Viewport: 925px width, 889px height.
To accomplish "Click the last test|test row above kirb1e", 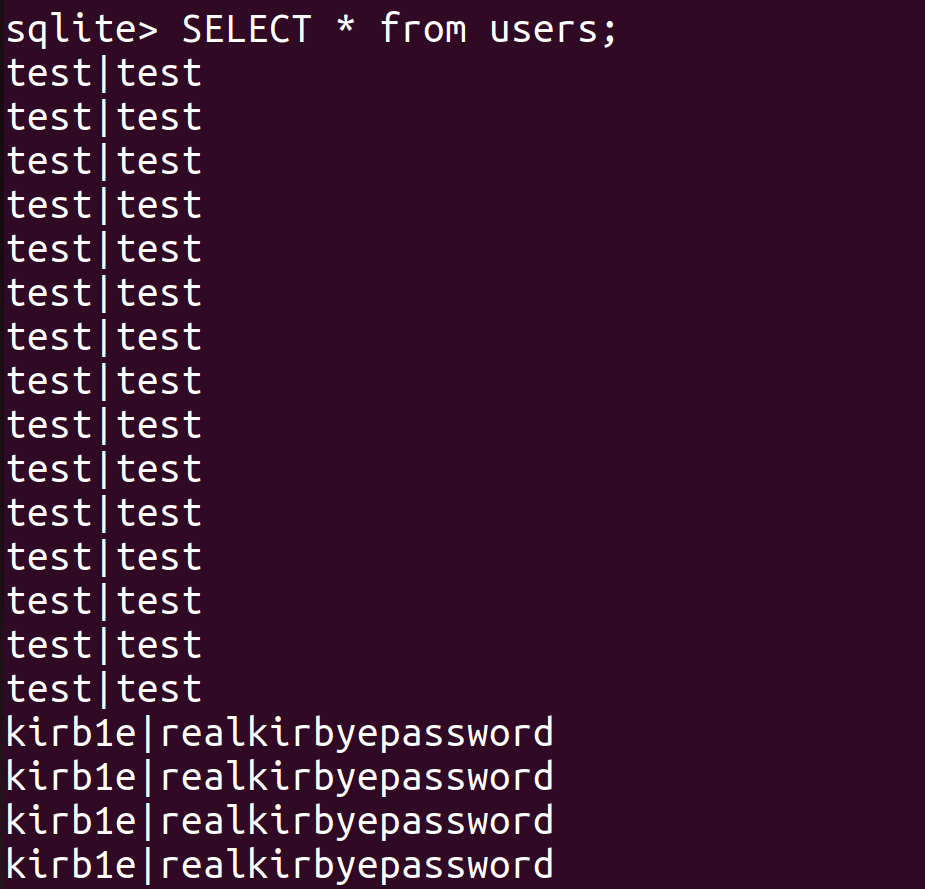I will click(x=104, y=689).
